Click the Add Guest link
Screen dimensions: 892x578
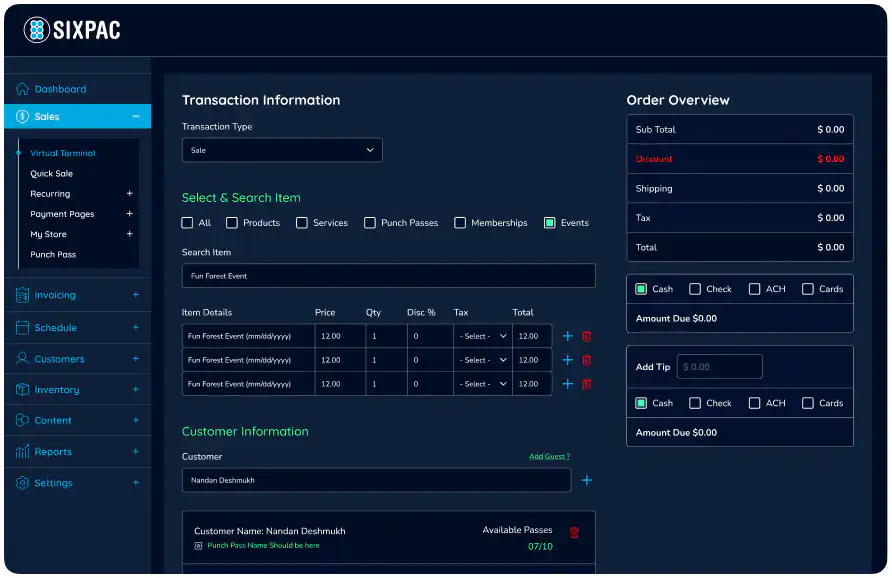click(550, 455)
